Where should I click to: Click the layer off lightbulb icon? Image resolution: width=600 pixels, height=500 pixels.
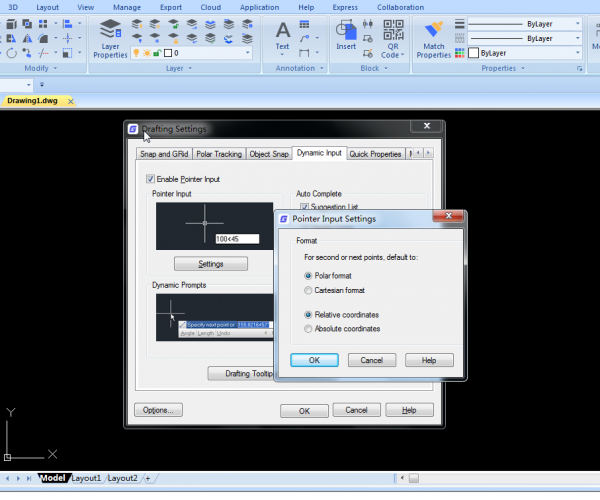(137, 38)
